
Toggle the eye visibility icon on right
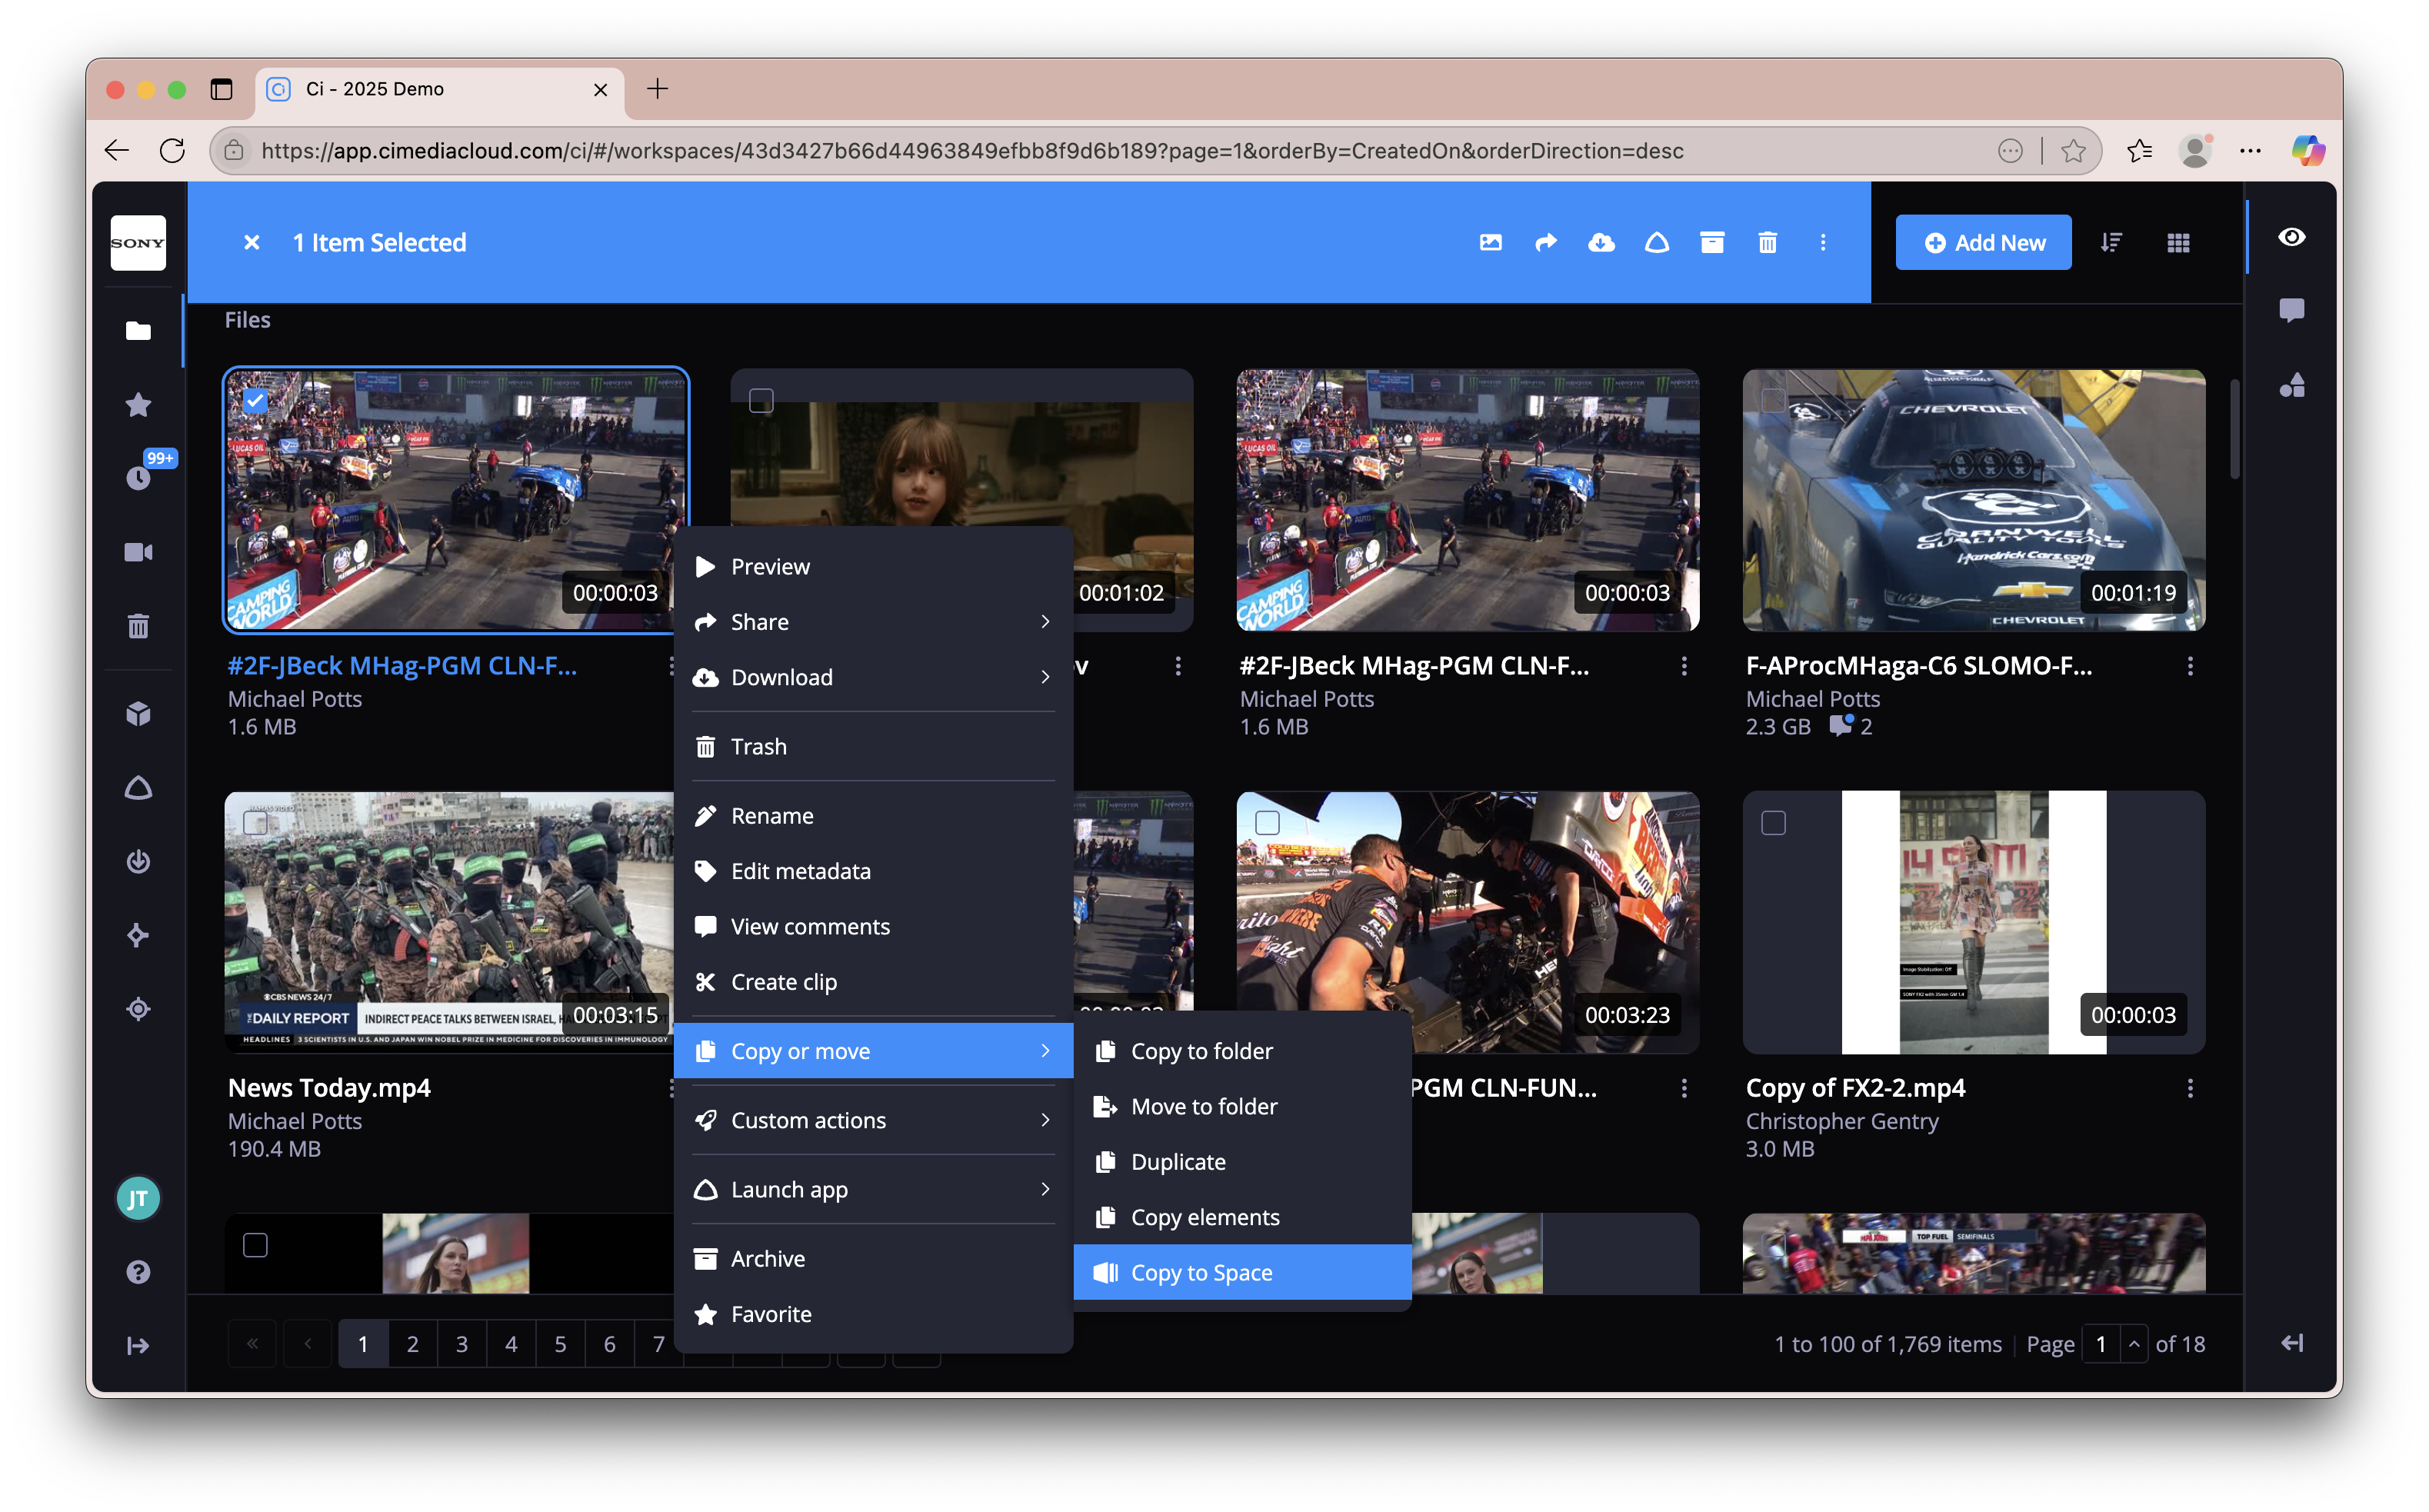click(2292, 237)
